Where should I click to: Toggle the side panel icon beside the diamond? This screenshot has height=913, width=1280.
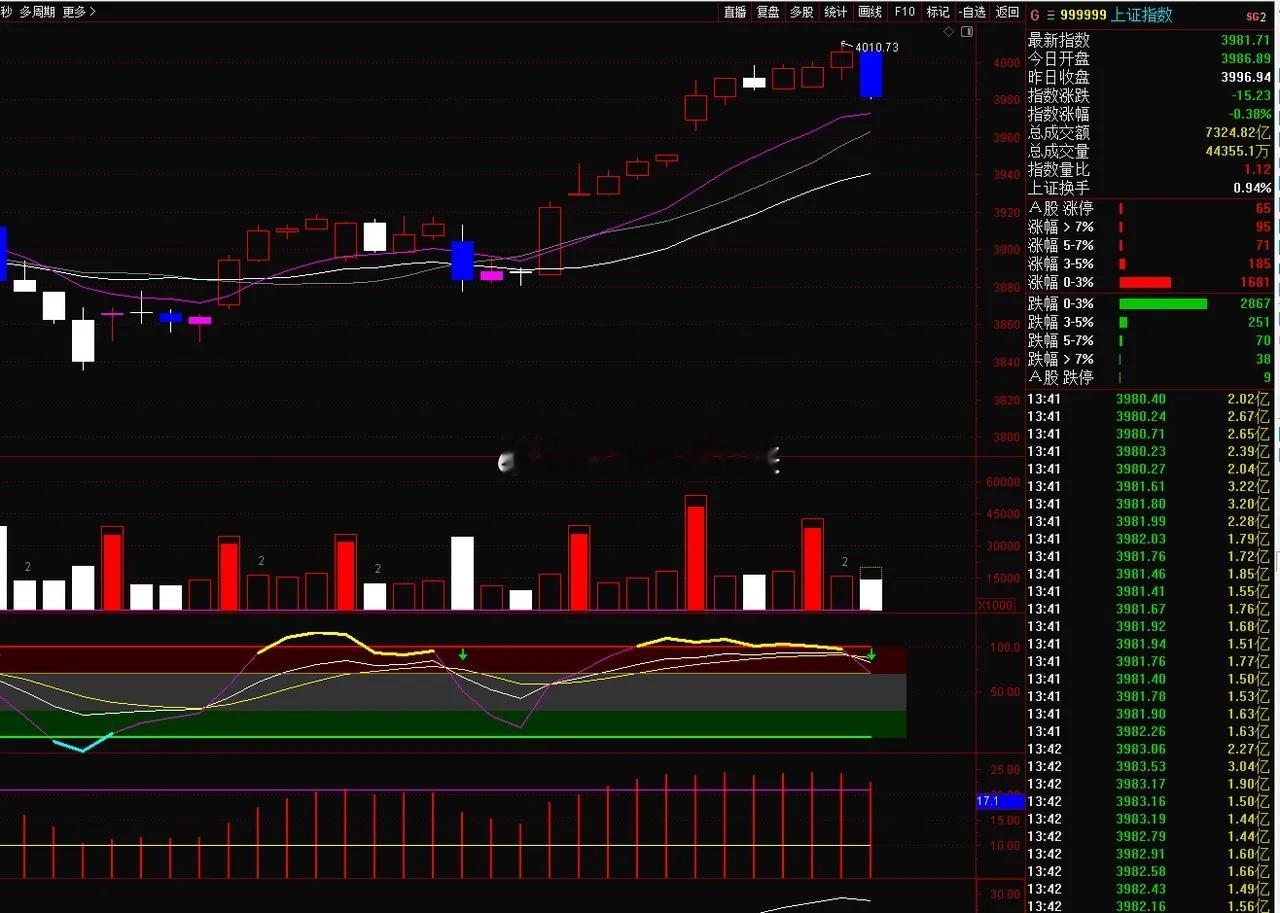pos(966,32)
